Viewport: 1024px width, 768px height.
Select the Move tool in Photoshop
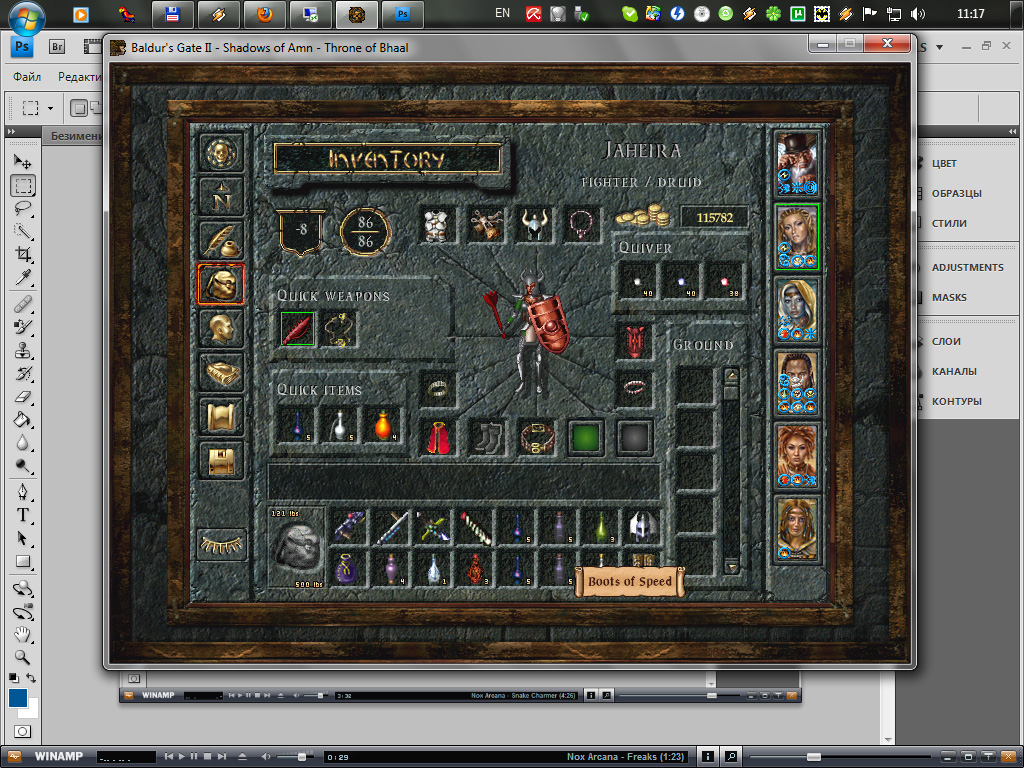(23, 161)
